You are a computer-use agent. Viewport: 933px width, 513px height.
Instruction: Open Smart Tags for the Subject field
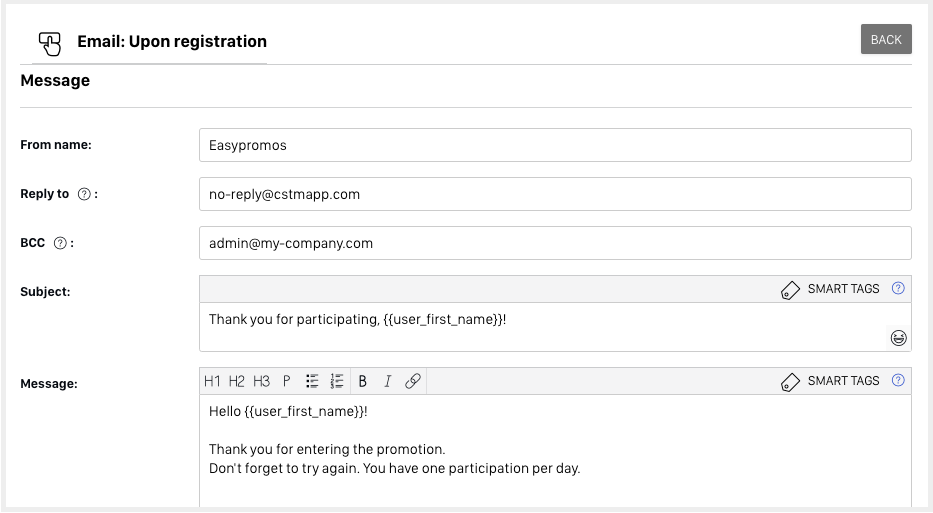coord(831,289)
